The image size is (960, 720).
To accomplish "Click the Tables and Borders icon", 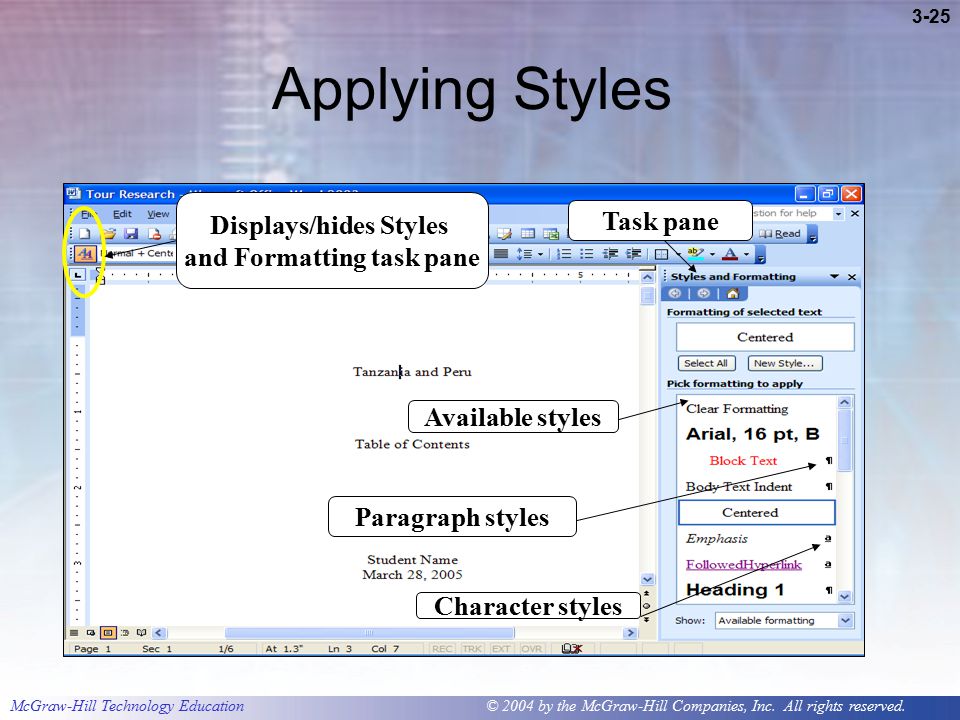I will 504,234.
